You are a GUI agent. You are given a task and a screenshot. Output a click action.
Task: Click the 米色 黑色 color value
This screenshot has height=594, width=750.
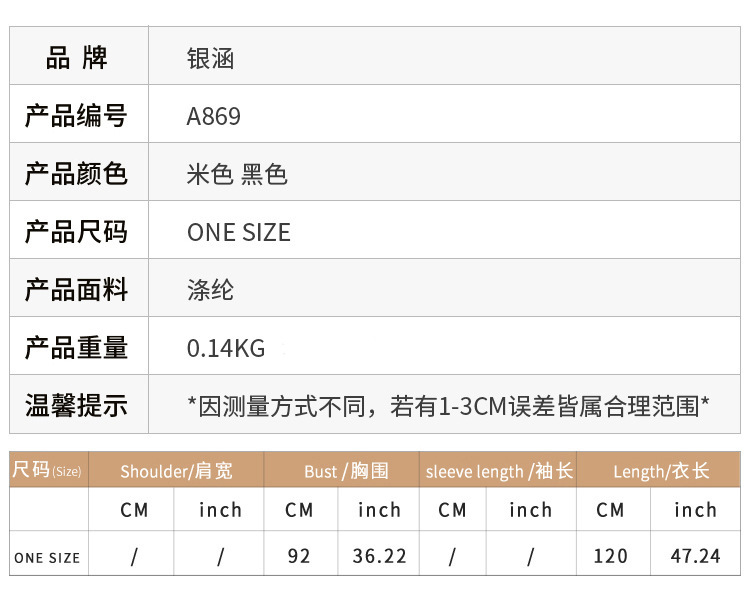click(237, 175)
